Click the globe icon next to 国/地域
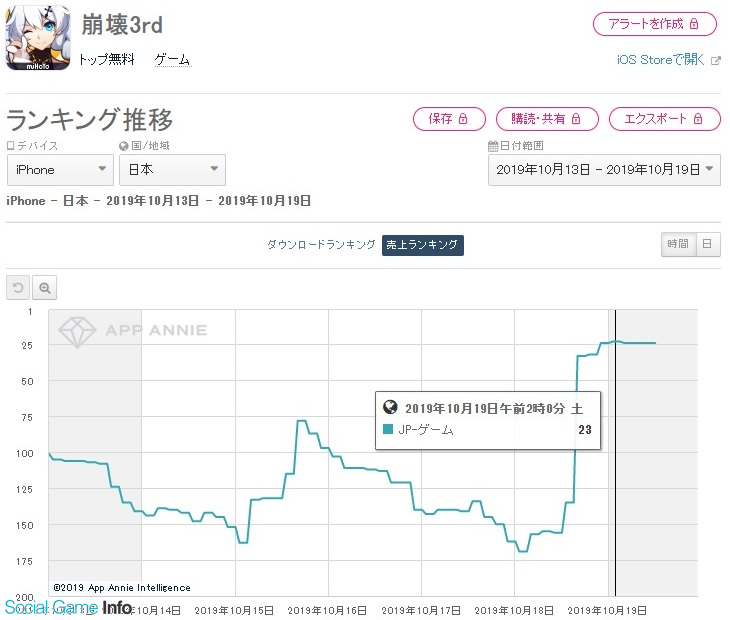The image size is (730, 620). [123, 146]
